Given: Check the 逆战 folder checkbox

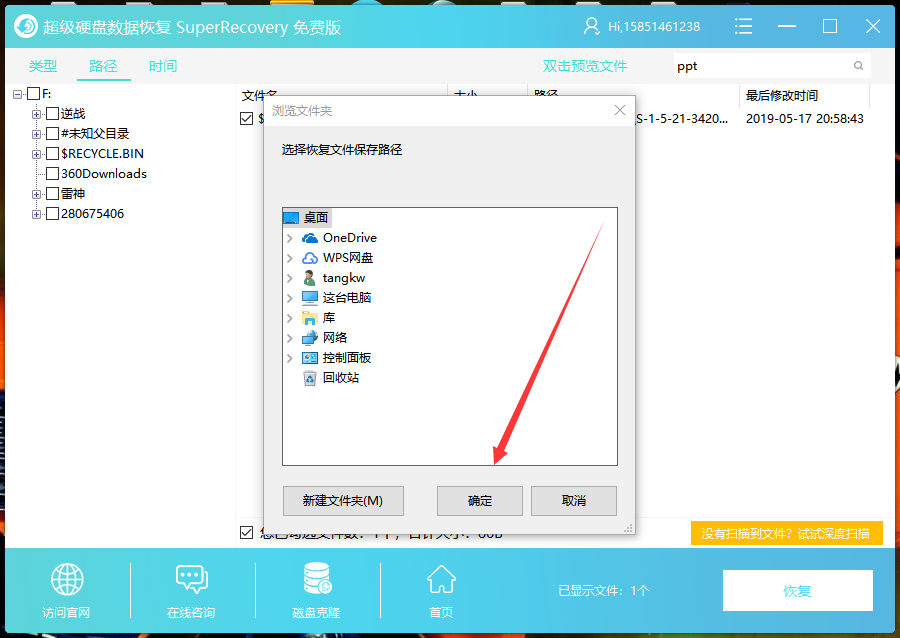Looking at the screenshot, I should (52, 114).
